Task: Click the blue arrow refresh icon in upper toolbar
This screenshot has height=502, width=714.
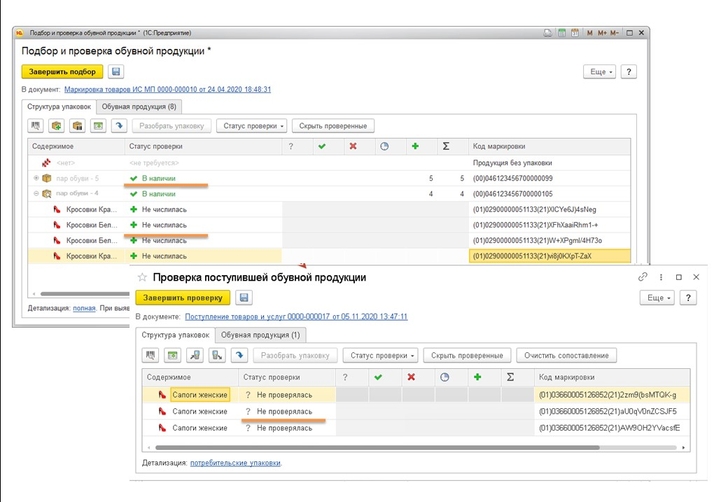Action: (x=119, y=126)
